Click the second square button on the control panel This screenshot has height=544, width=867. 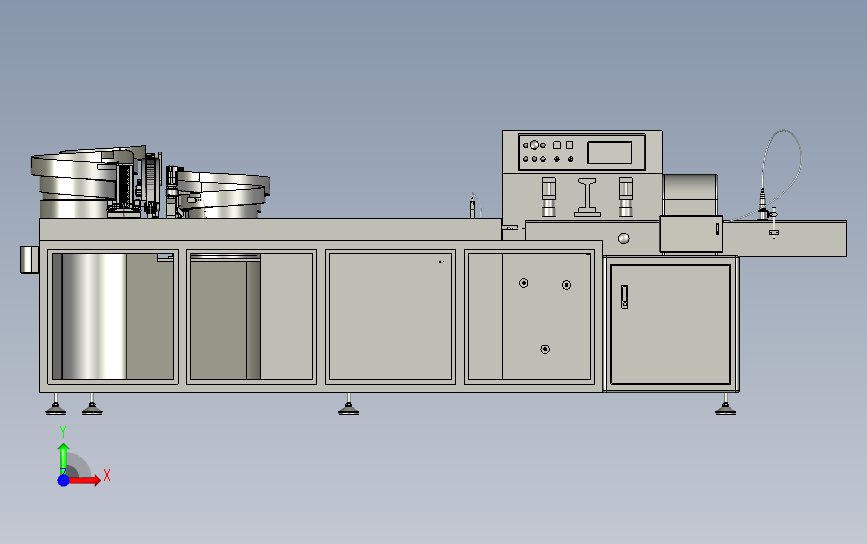570,145
